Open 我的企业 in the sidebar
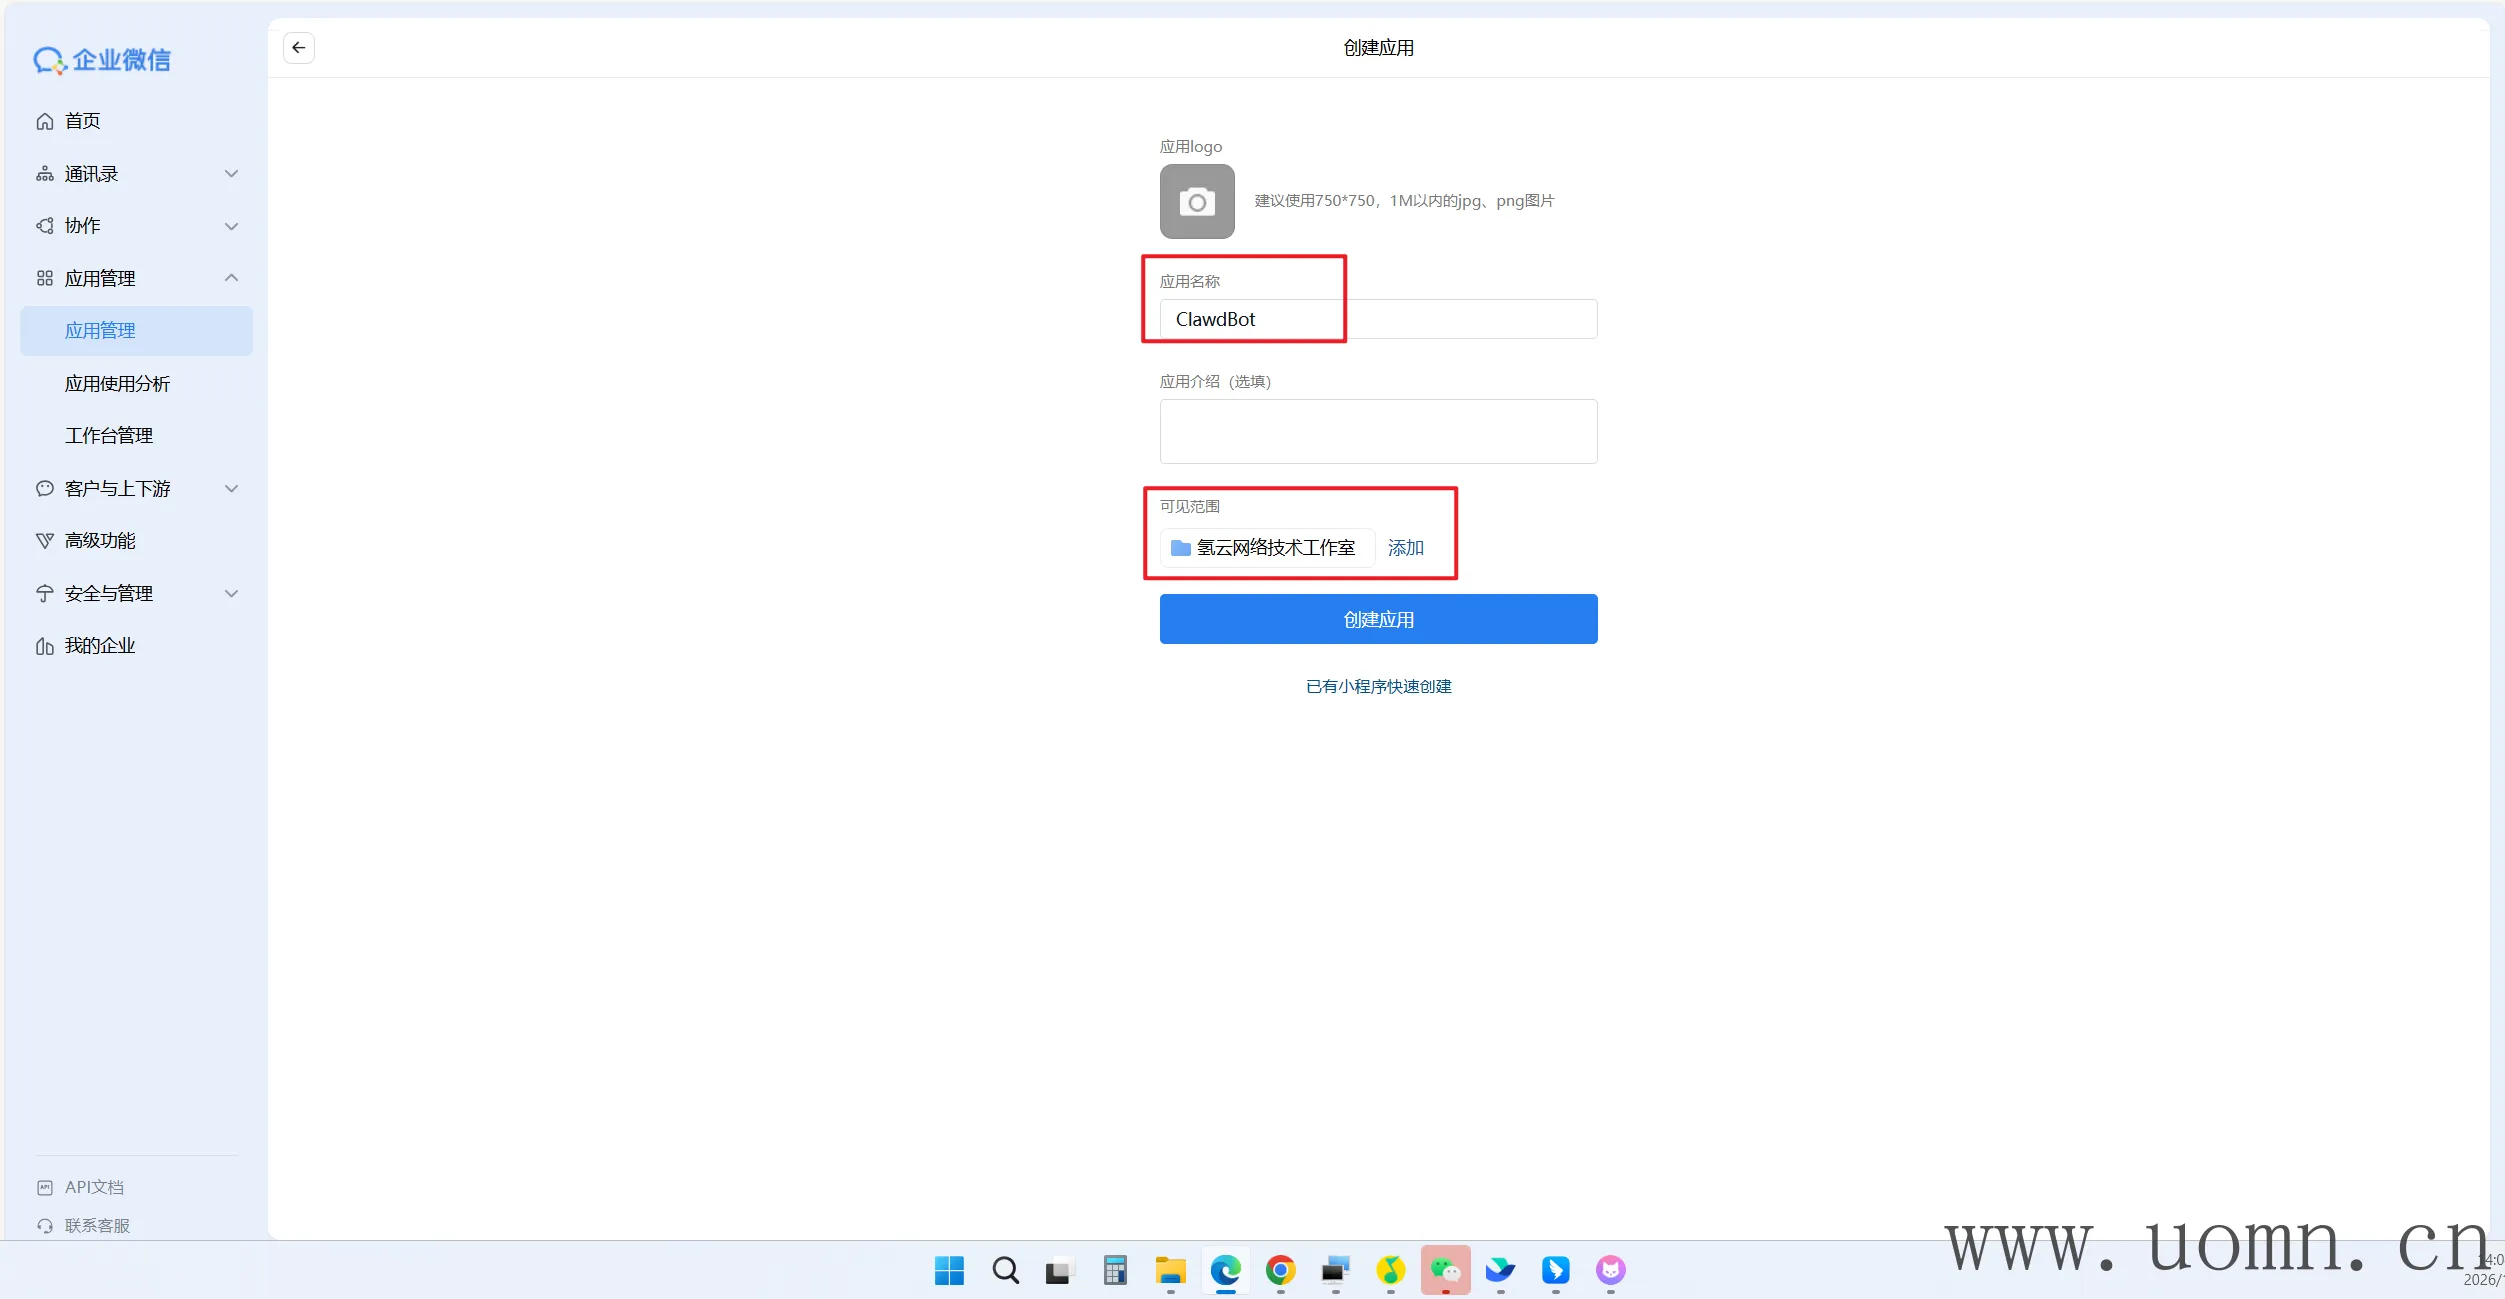 [100, 646]
